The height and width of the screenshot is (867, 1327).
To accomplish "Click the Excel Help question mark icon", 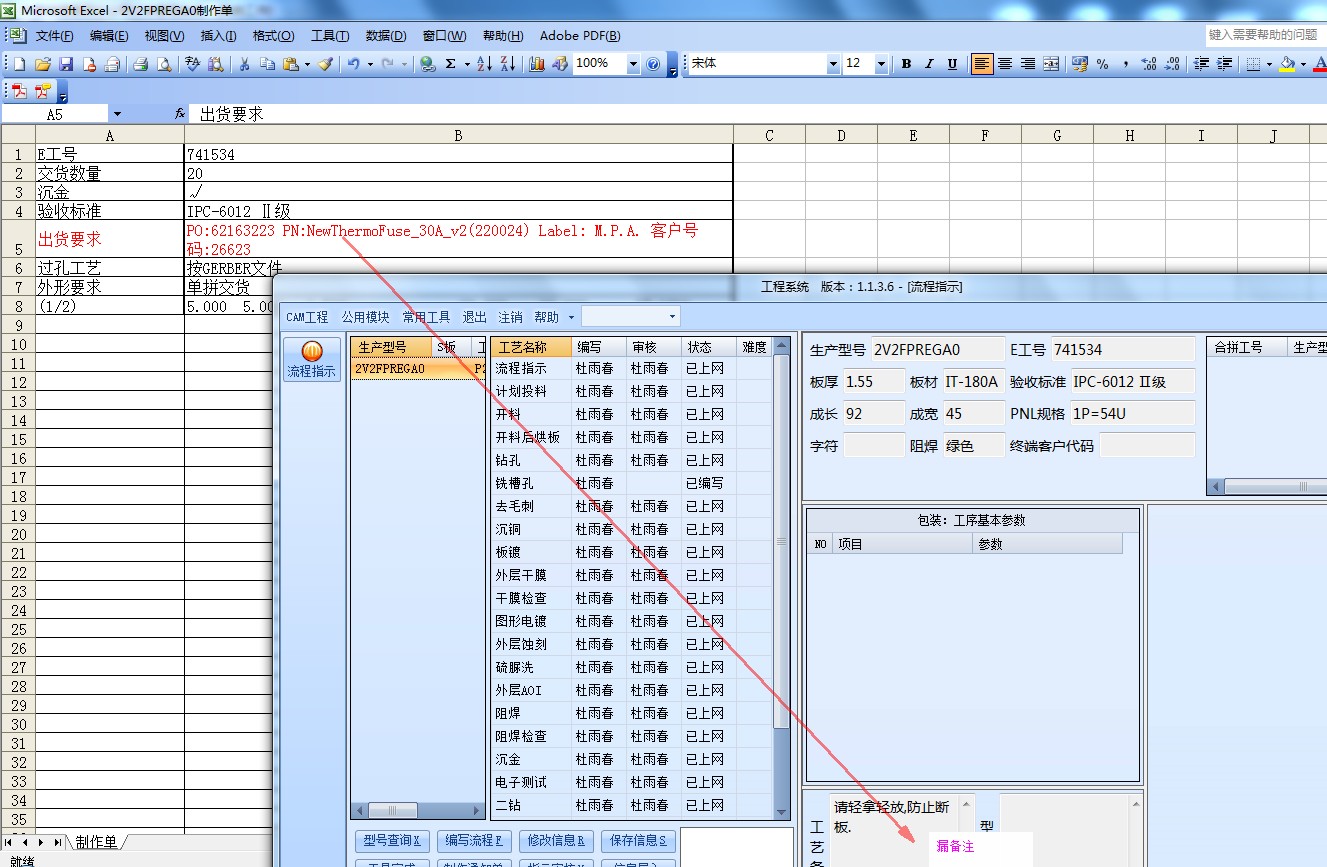I will 653,64.
